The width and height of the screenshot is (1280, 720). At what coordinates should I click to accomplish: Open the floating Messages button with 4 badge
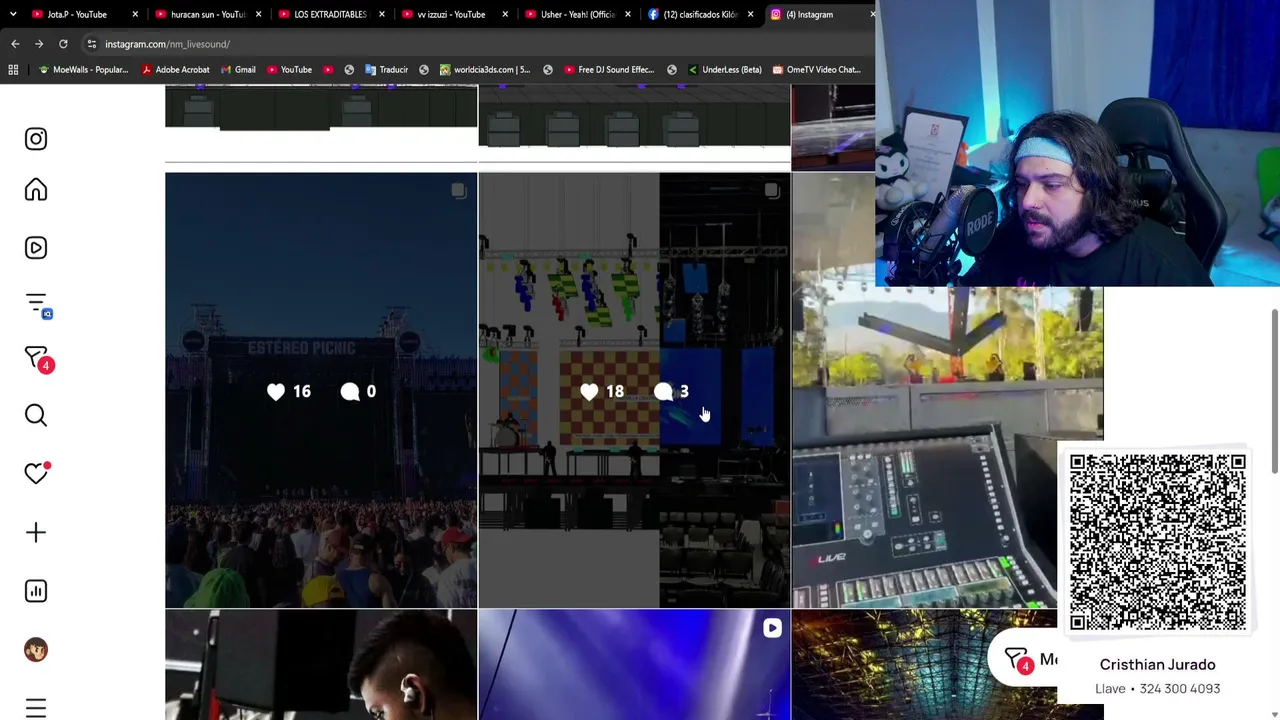(1022, 660)
